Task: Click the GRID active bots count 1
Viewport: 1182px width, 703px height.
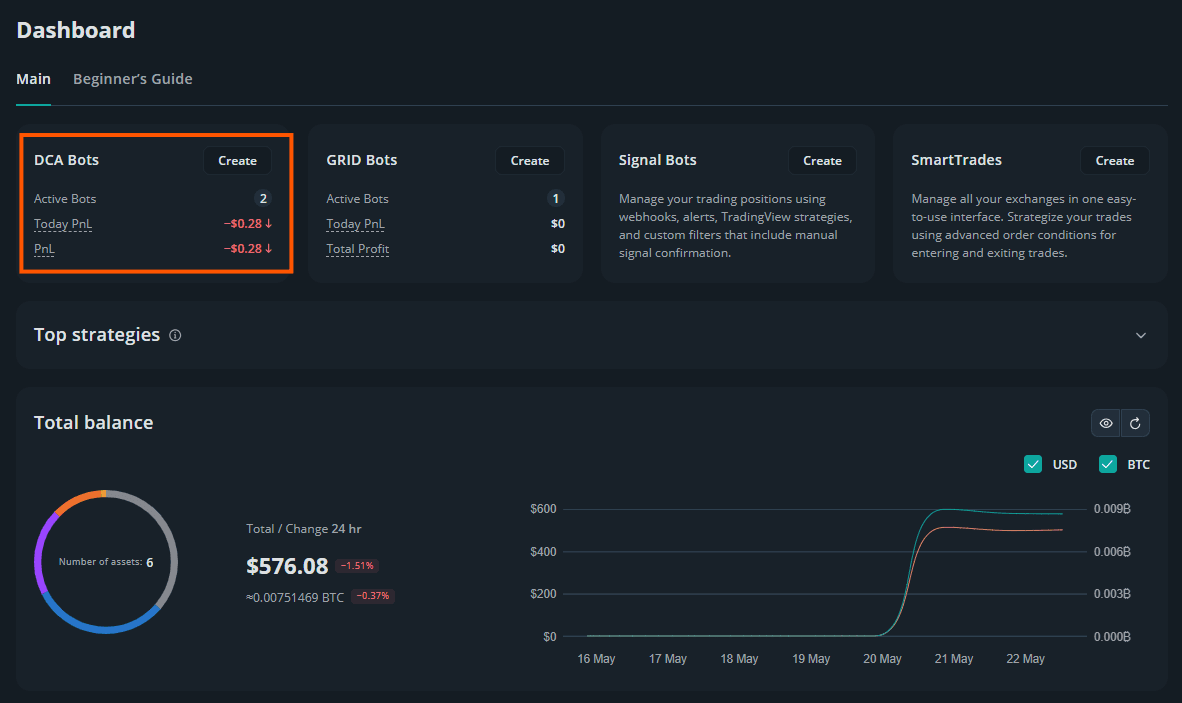Action: coord(556,198)
